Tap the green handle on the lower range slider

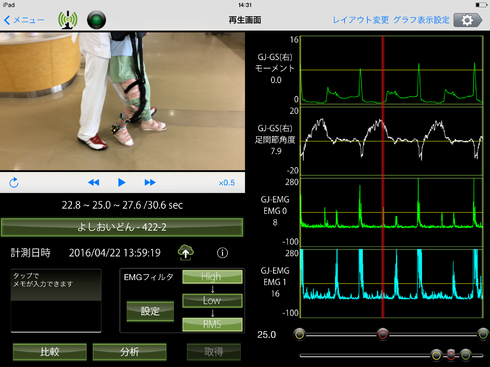point(466,355)
